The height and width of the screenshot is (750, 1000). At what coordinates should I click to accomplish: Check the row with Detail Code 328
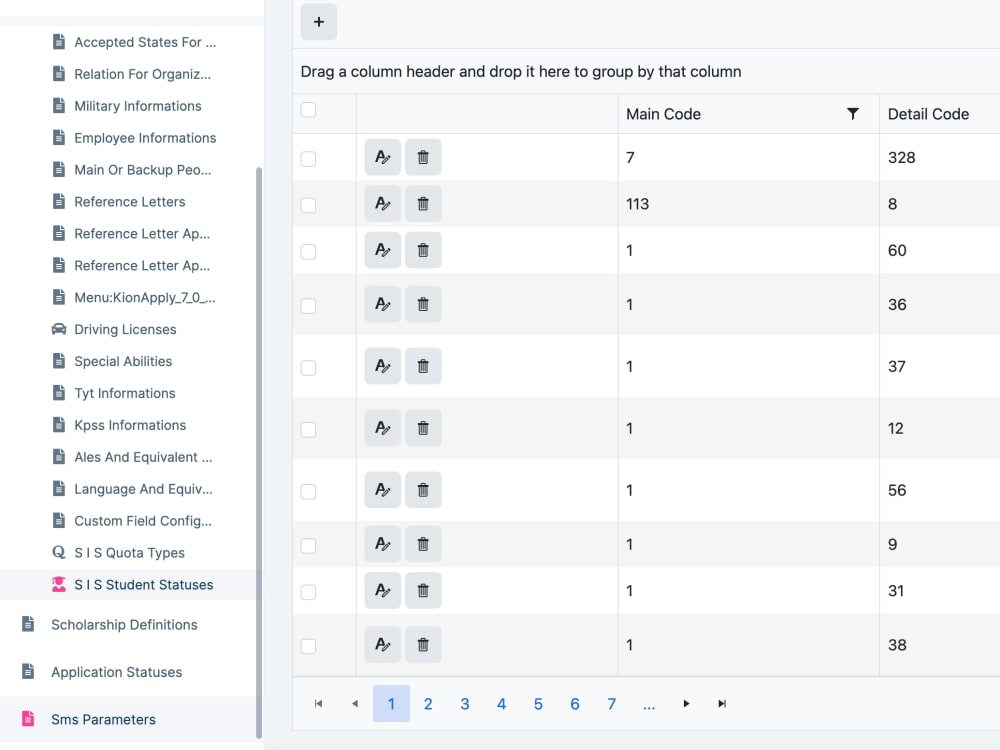[x=309, y=159]
